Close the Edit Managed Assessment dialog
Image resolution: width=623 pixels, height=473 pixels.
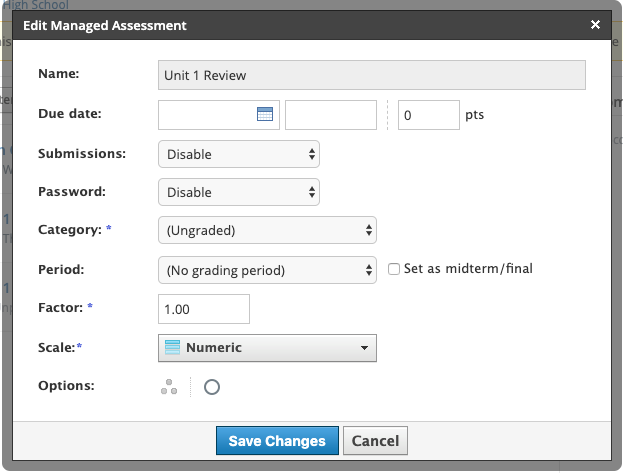point(596,25)
